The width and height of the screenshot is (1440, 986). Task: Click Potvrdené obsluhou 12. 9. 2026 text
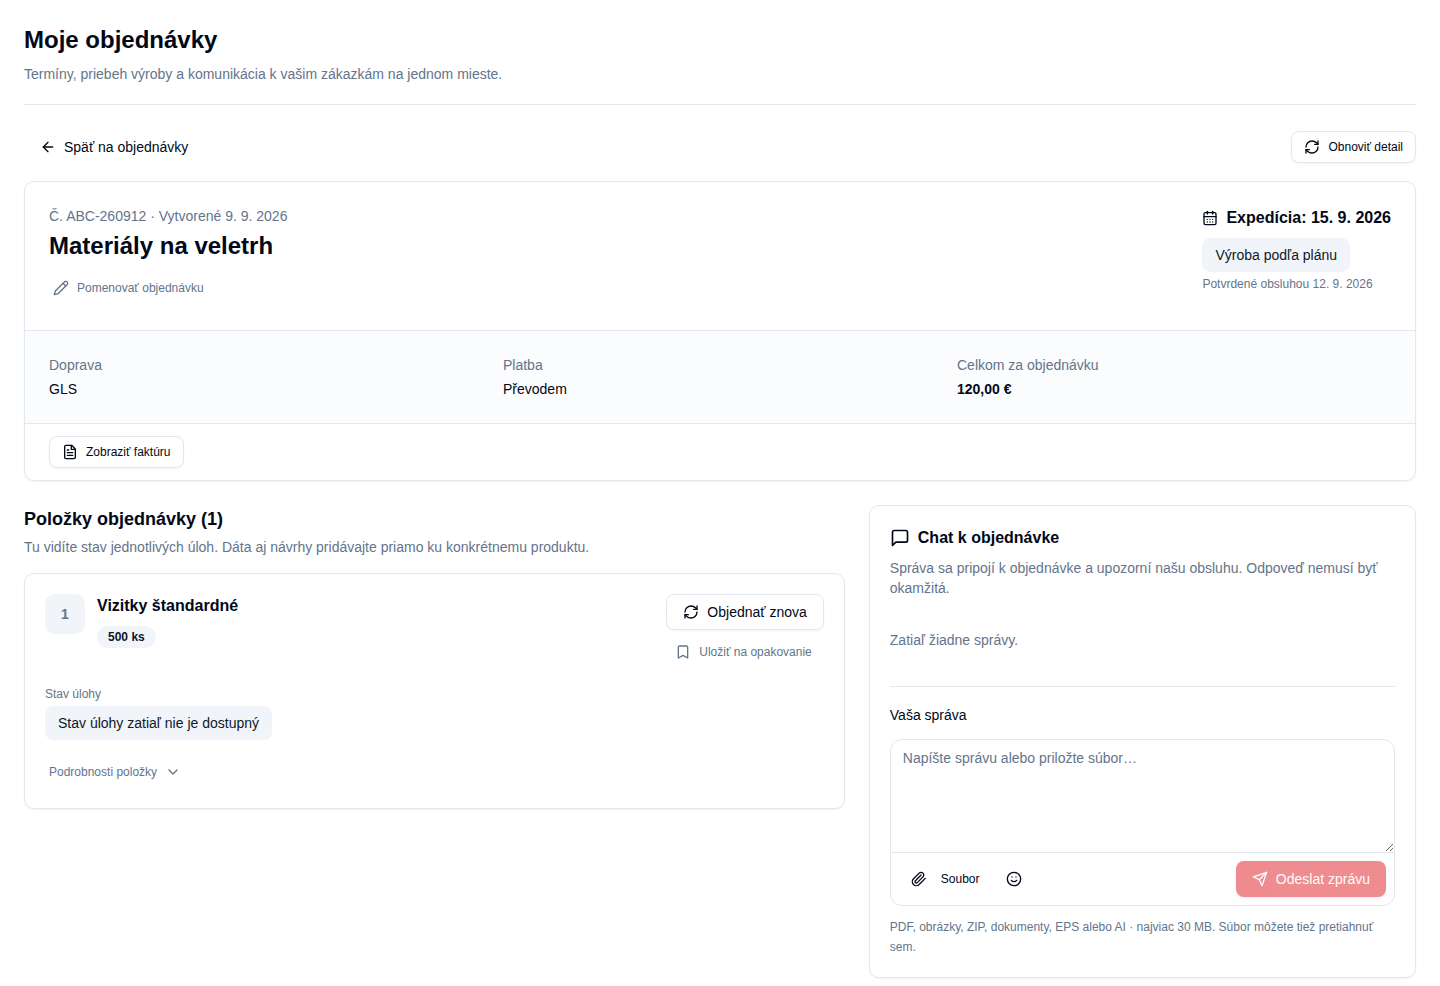click(x=1287, y=284)
